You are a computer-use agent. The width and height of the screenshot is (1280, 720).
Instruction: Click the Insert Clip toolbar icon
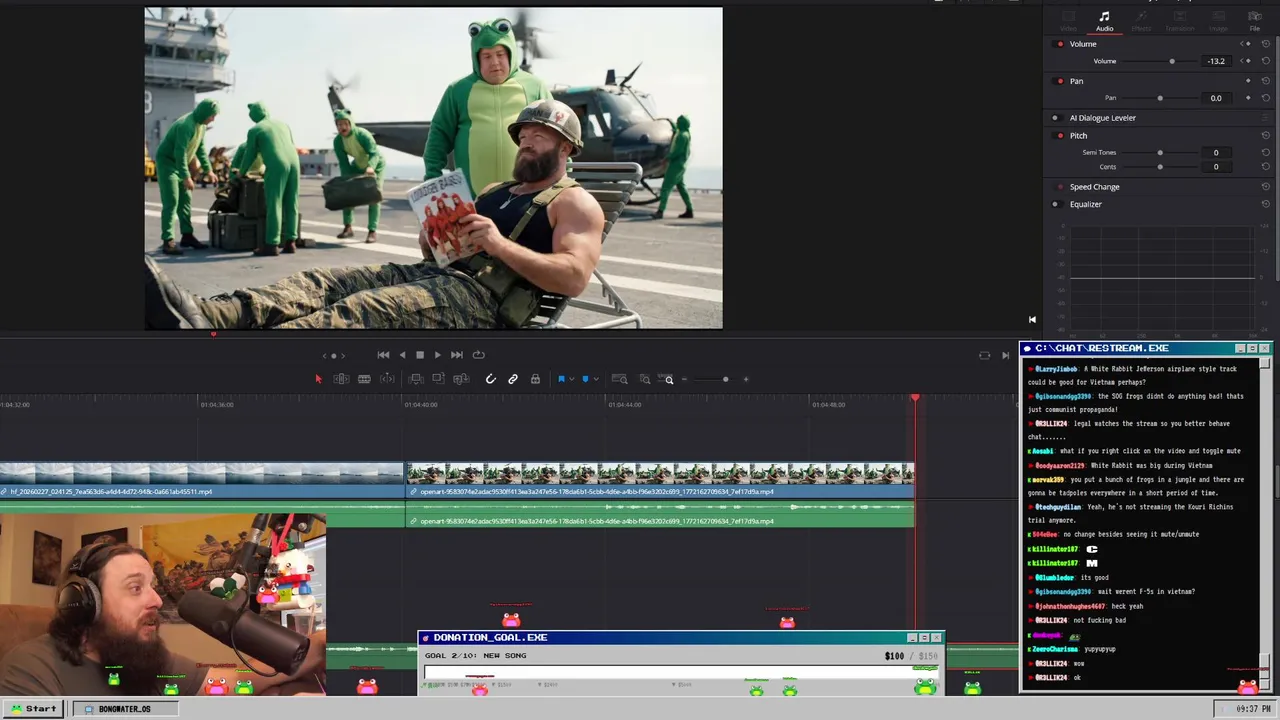(416, 379)
